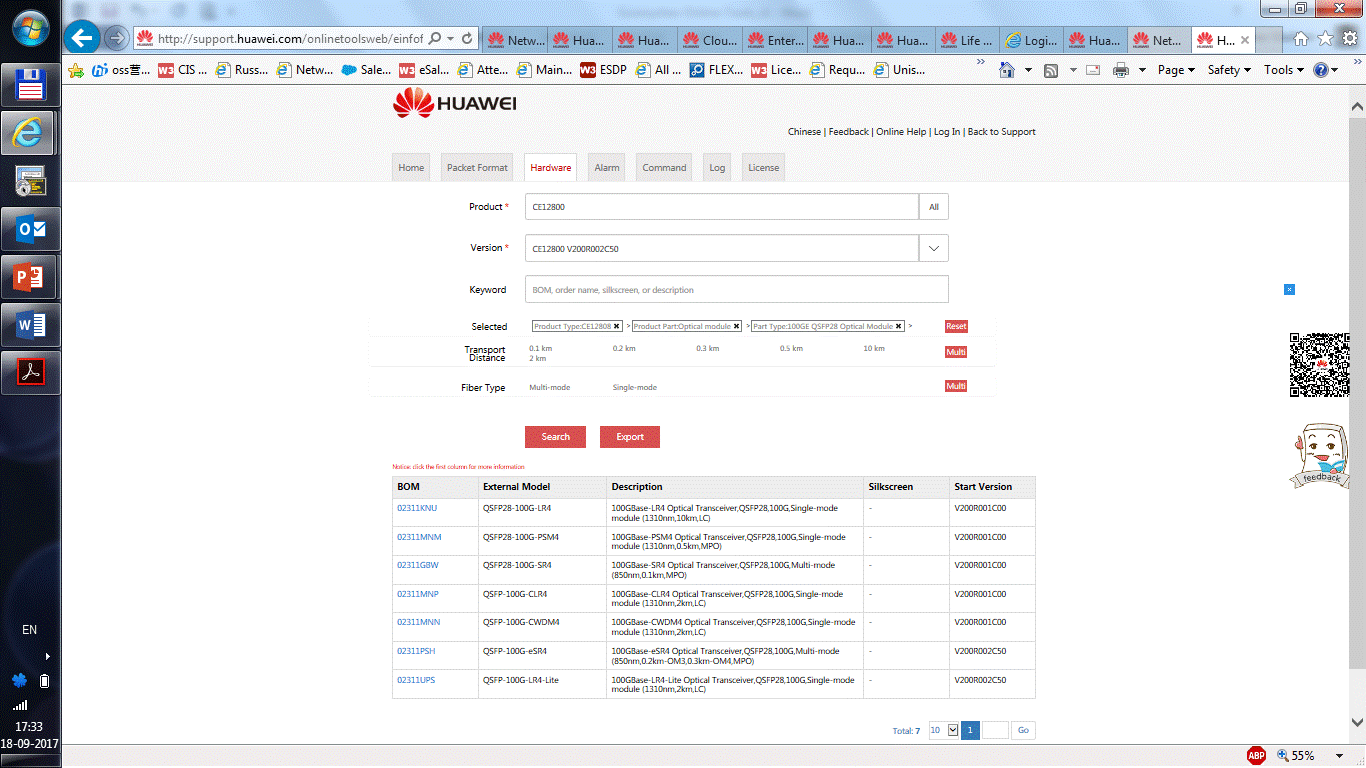This screenshot has width=1366, height=768.
Task: Go back to the previous page
Action: (x=82, y=39)
